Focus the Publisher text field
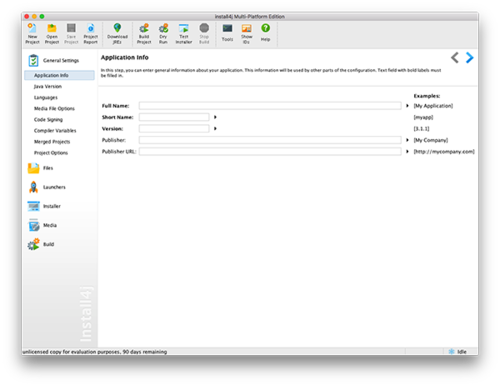Viewport: 500px width, 386px height. pyautogui.click(x=270, y=140)
